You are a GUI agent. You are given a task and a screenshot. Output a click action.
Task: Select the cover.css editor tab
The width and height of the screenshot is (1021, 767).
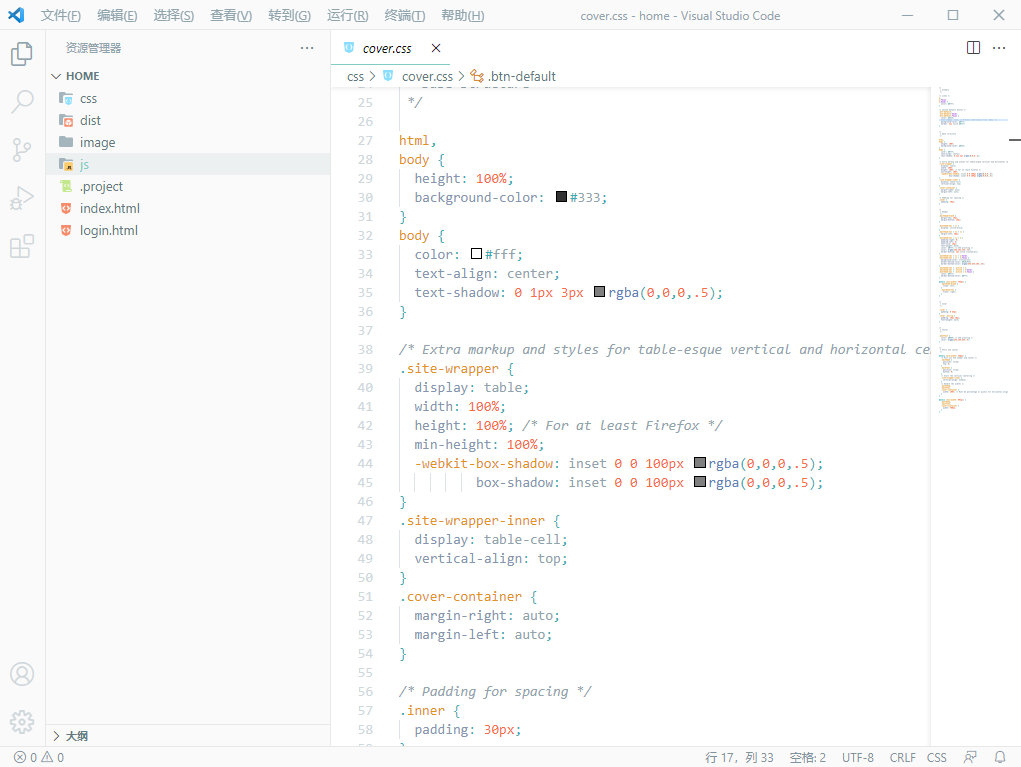[391, 48]
